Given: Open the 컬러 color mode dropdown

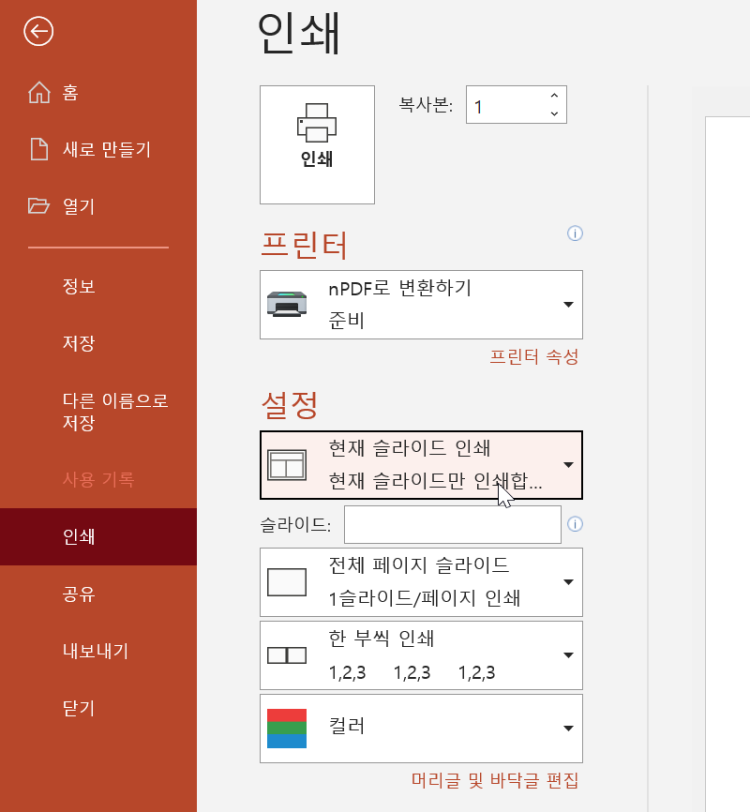Looking at the screenshot, I should [421, 728].
